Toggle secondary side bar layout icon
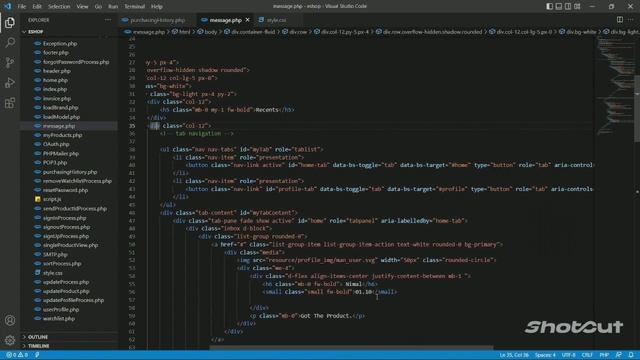640x360 pixels. click(568, 6)
